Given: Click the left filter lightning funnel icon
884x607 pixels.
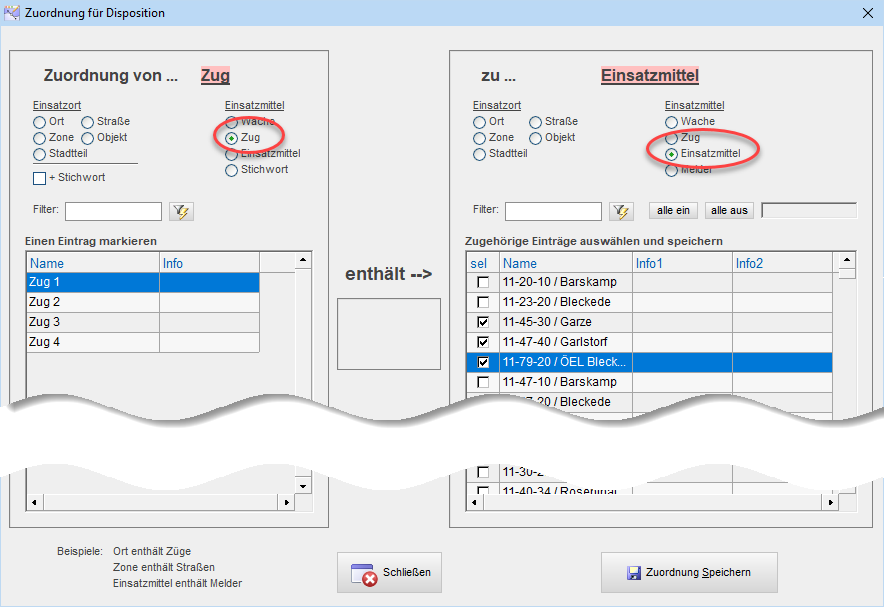Looking at the screenshot, I should tap(181, 211).
